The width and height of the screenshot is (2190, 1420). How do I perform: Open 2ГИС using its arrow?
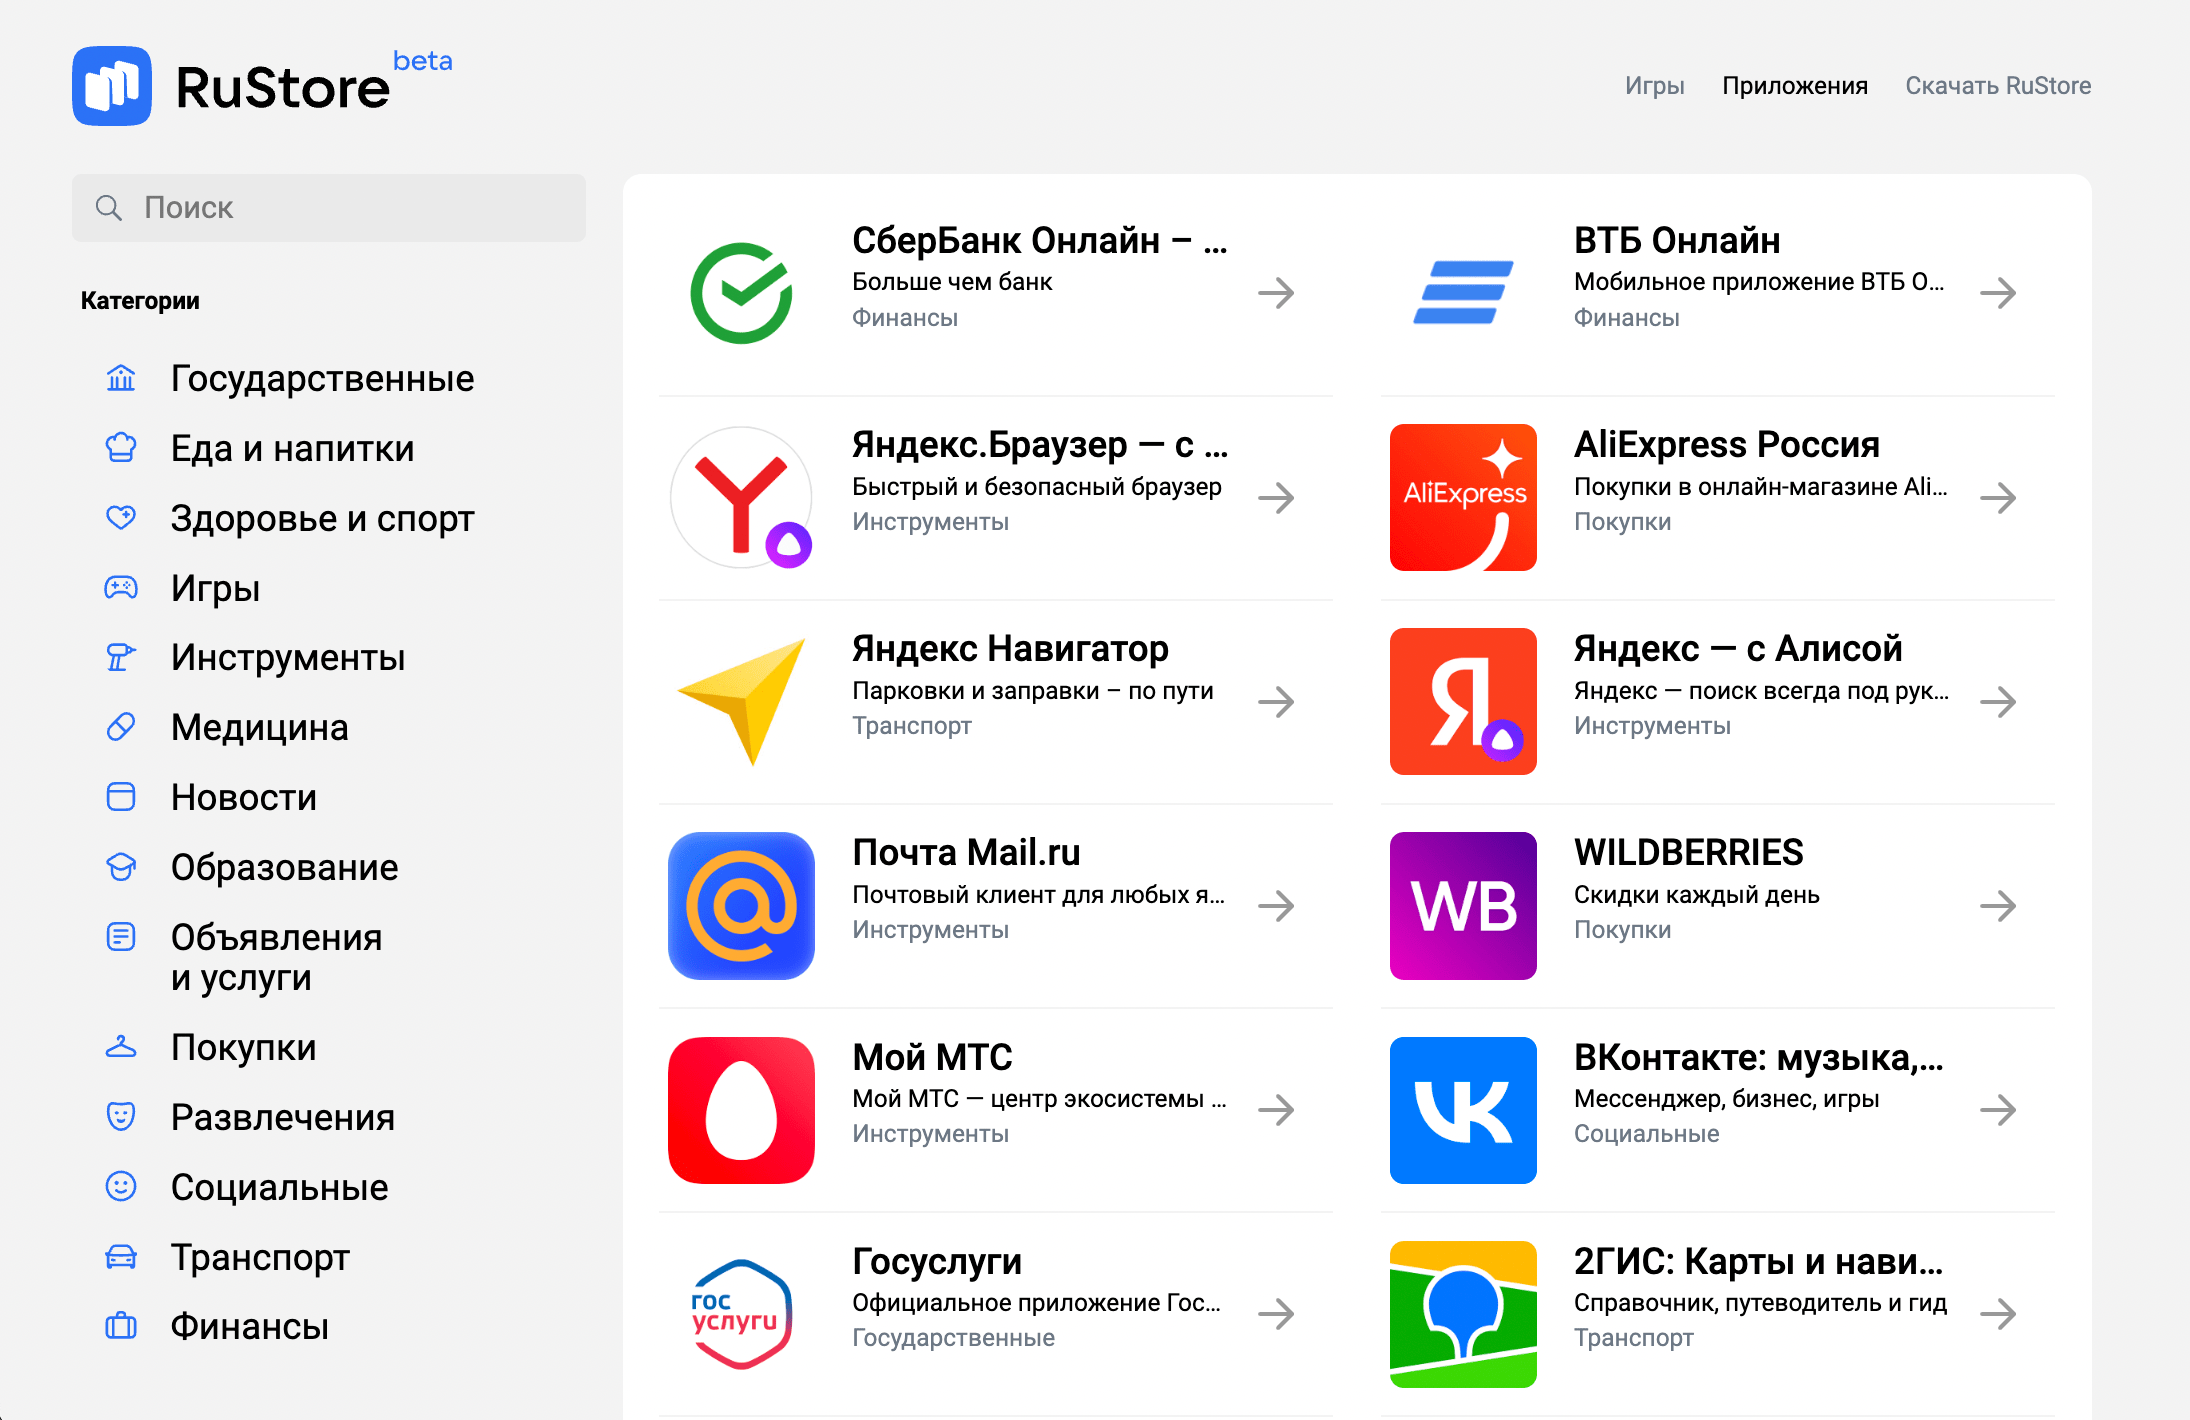click(x=1998, y=1314)
